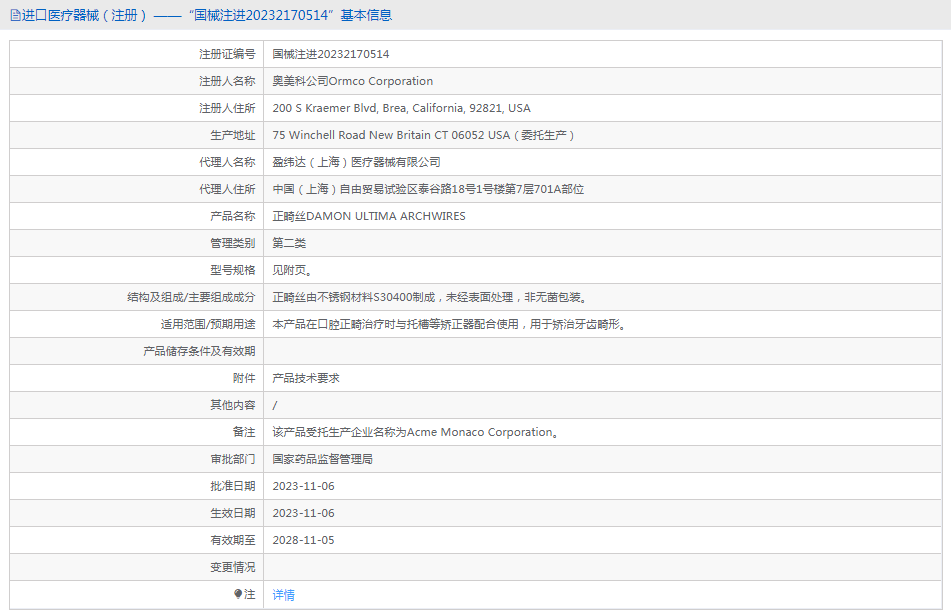Screen dimensions: 951x612
Task: Select the page title 进口医疗器械（注册）基本信息
Action: click(x=206, y=15)
